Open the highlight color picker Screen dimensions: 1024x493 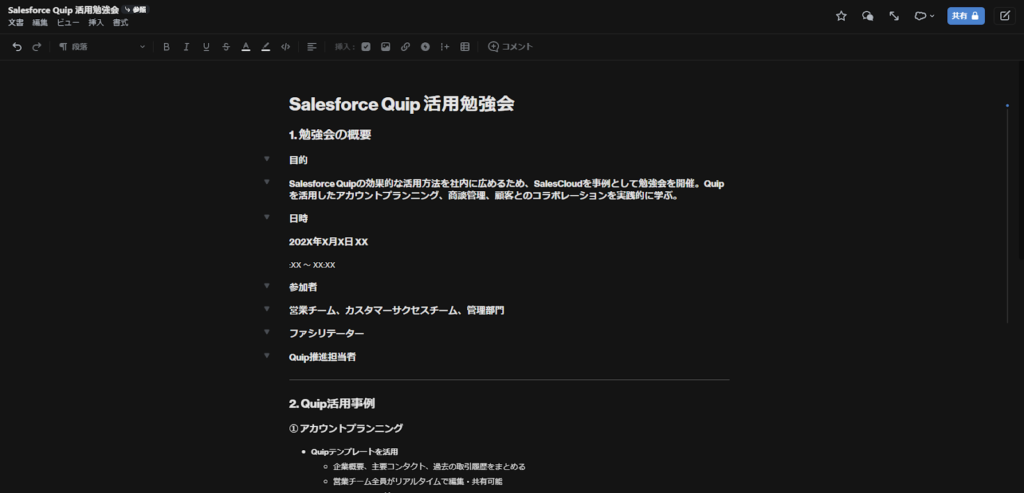(x=266, y=47)
